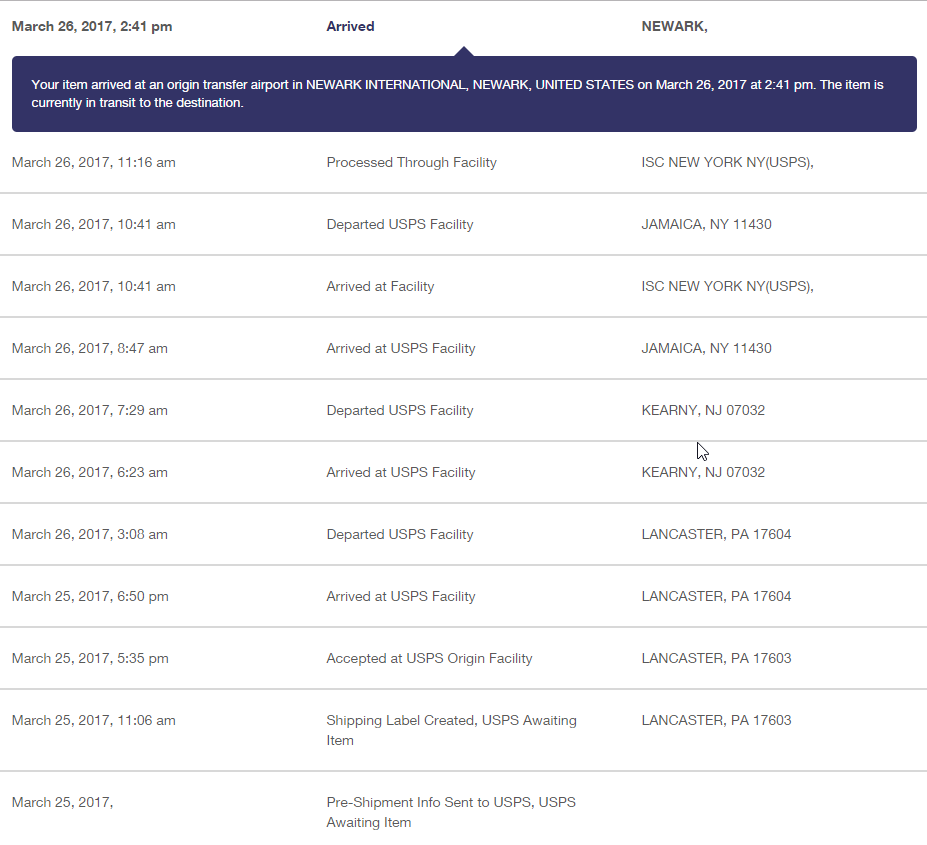927x845 pixels.
Task: Click 'ISC NEW YORK NY(USPS),' in the 11:16 am row
Action: pos(728,163)
